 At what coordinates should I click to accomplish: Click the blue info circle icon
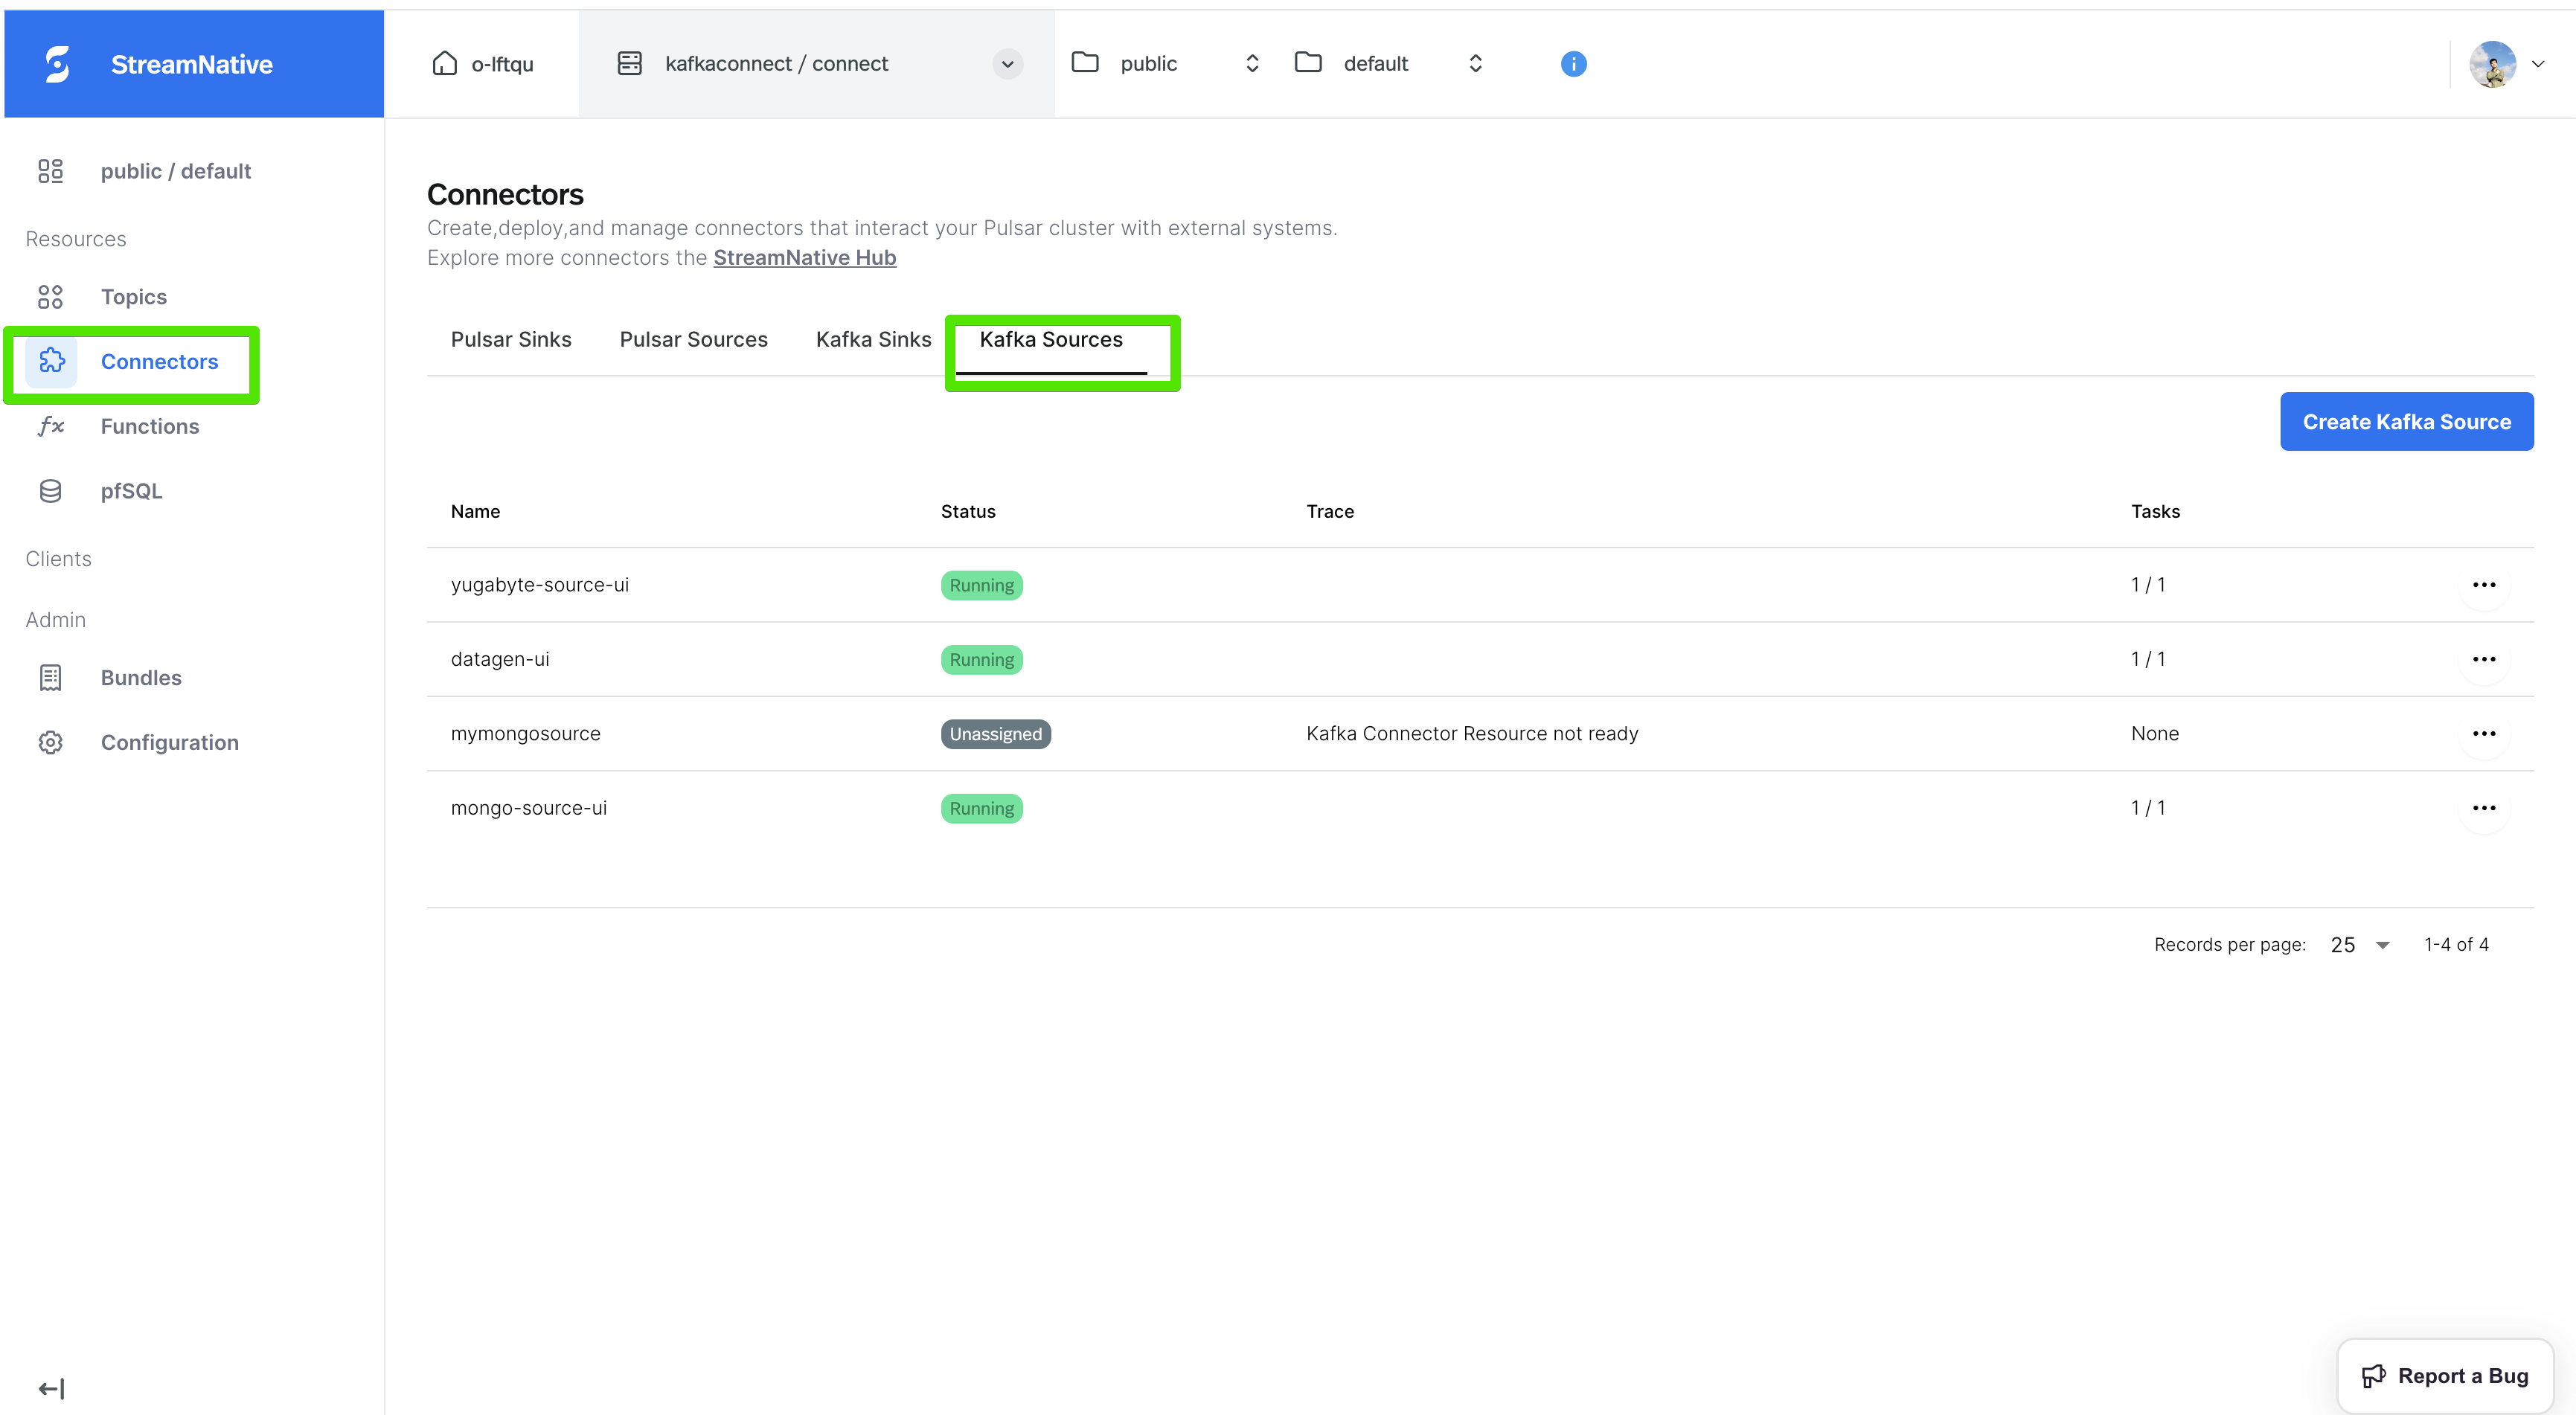pos(1573,64)
